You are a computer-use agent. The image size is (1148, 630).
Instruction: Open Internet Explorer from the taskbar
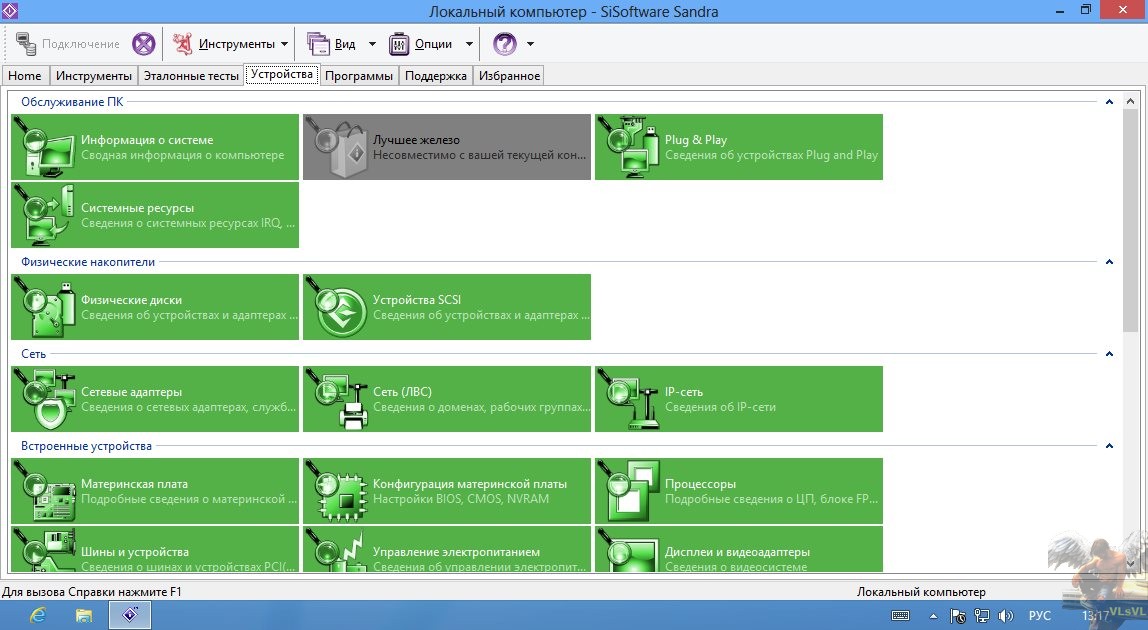pos(37,615)
